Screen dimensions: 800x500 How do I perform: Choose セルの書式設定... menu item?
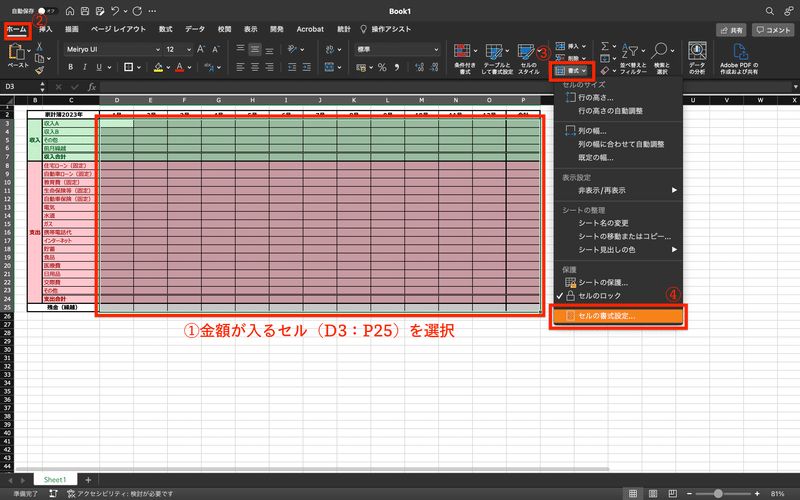click(618, 316)
